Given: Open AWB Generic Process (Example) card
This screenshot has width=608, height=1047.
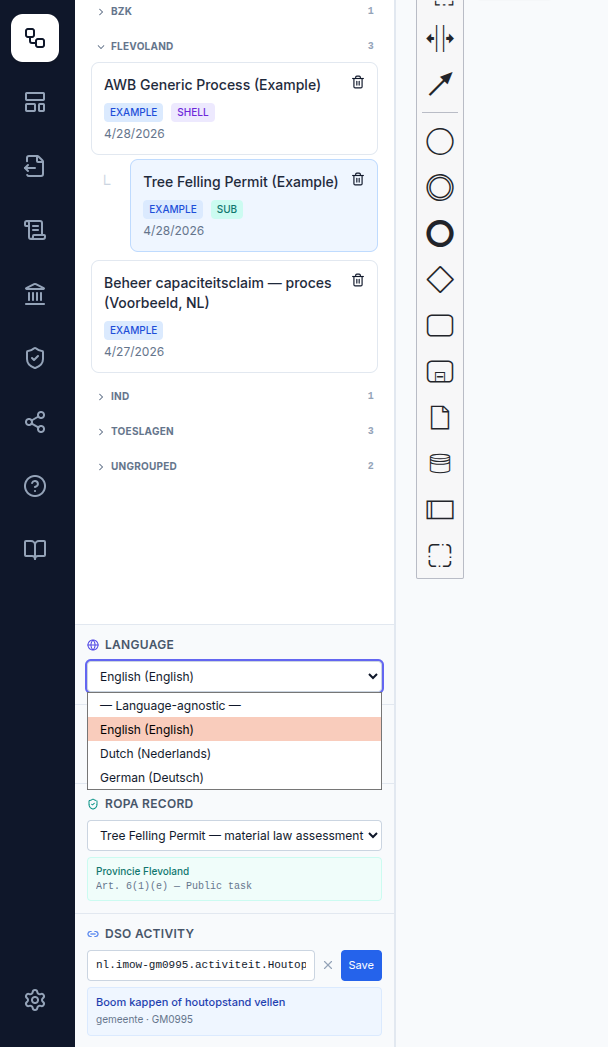Looking at the screenshot, I should [x=234, y=109].
